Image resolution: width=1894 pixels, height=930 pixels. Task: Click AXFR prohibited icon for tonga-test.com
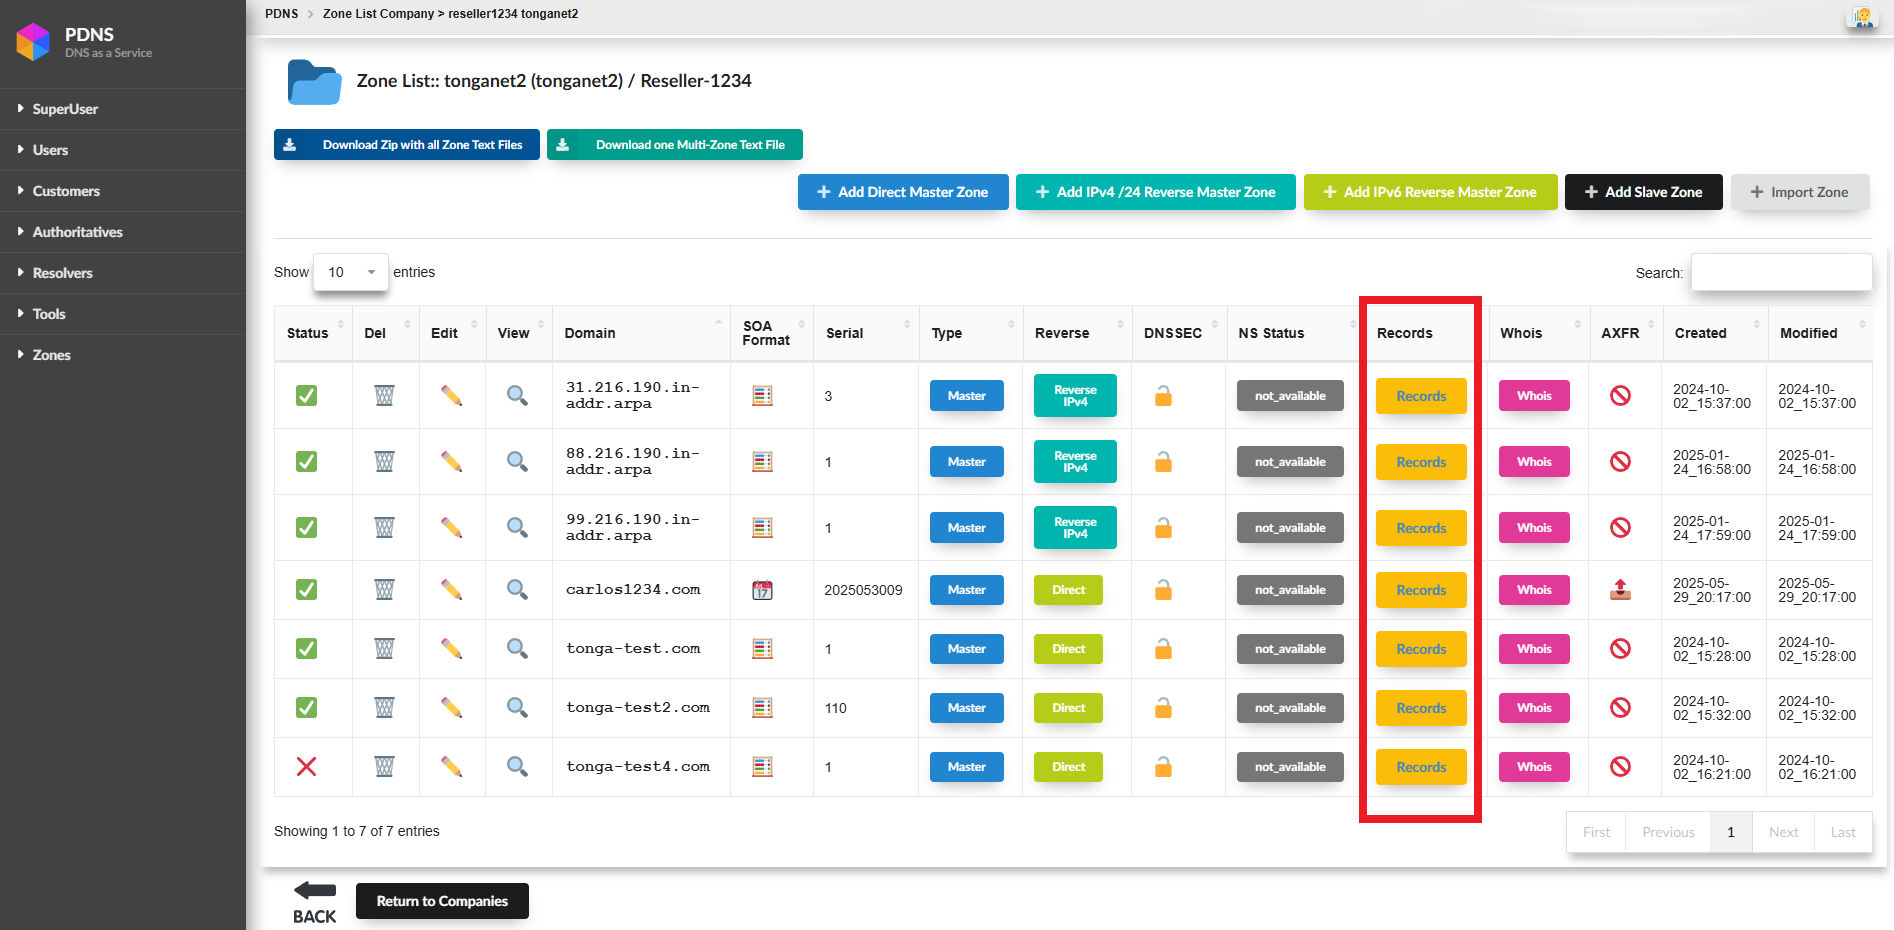click(x=1620, y=649)
